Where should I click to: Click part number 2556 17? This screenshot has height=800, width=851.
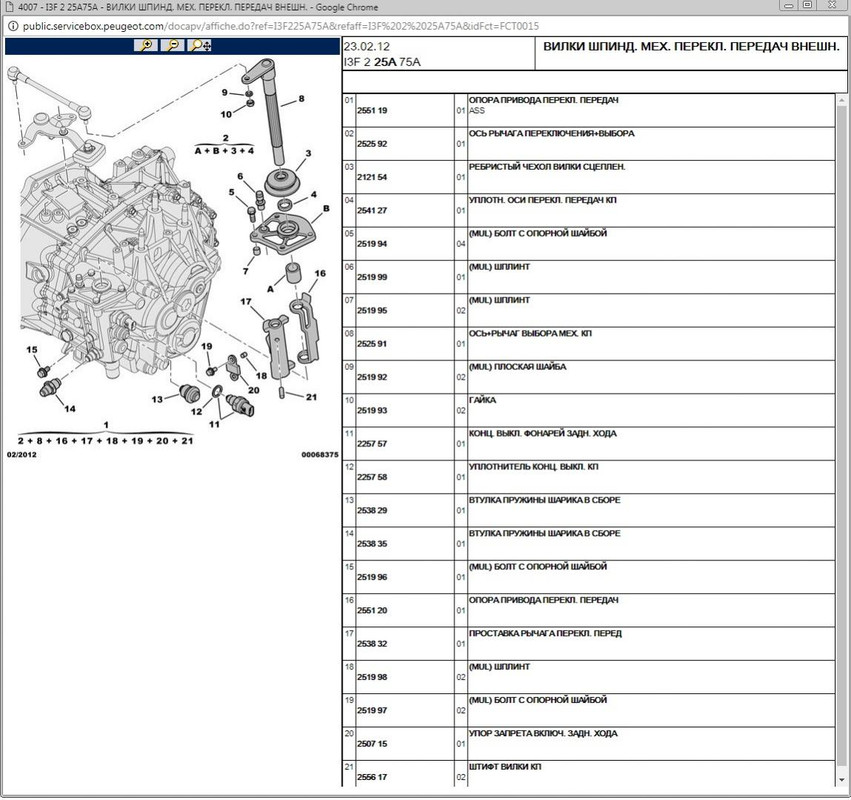(372, 777)
